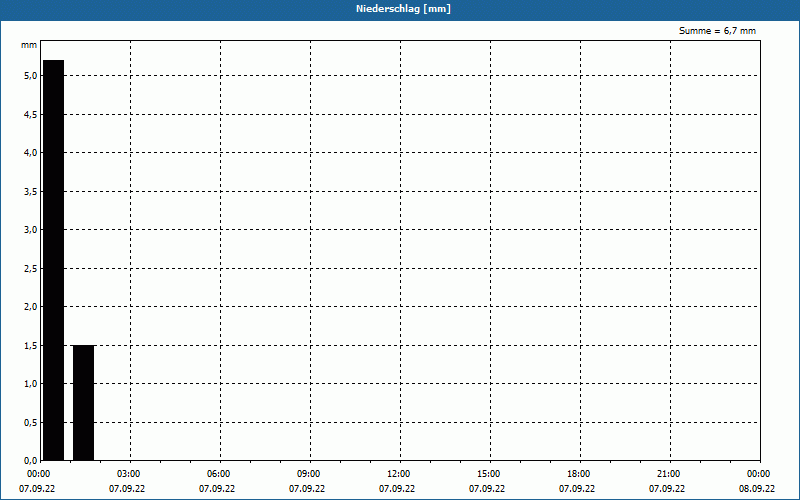Viewport: 800px width, 500px height.
Task: Click the 0,5 y-axis tick label
Action: [29, 423]
